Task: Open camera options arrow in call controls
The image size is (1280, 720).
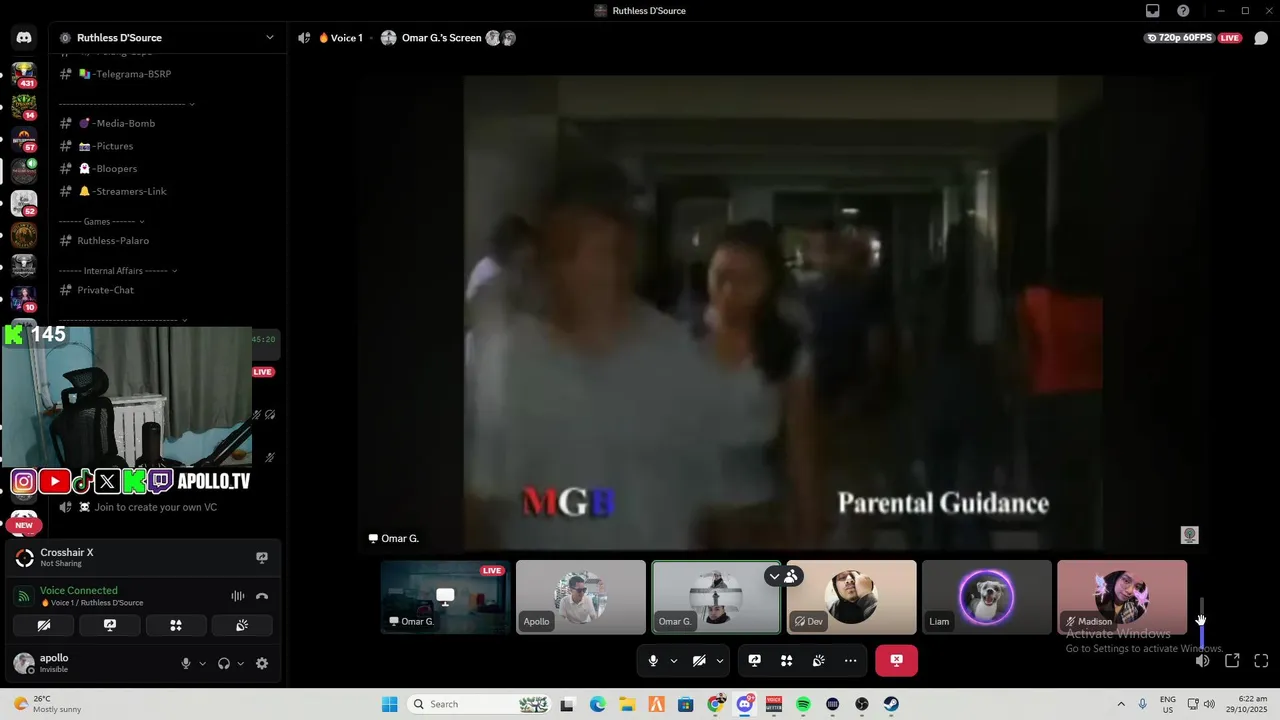Action: 719,660
